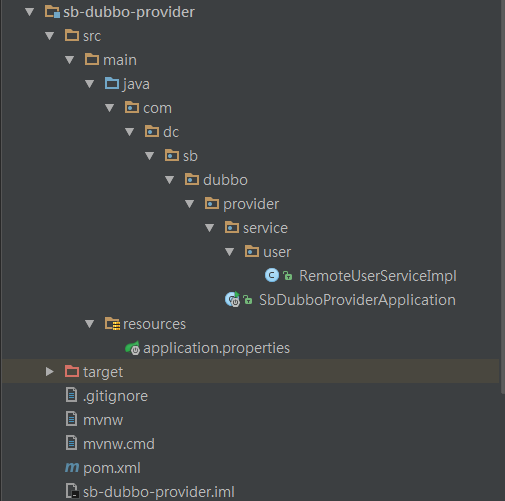Click the lock icon beside RemoteUserServiceImpl

point(287,276)
